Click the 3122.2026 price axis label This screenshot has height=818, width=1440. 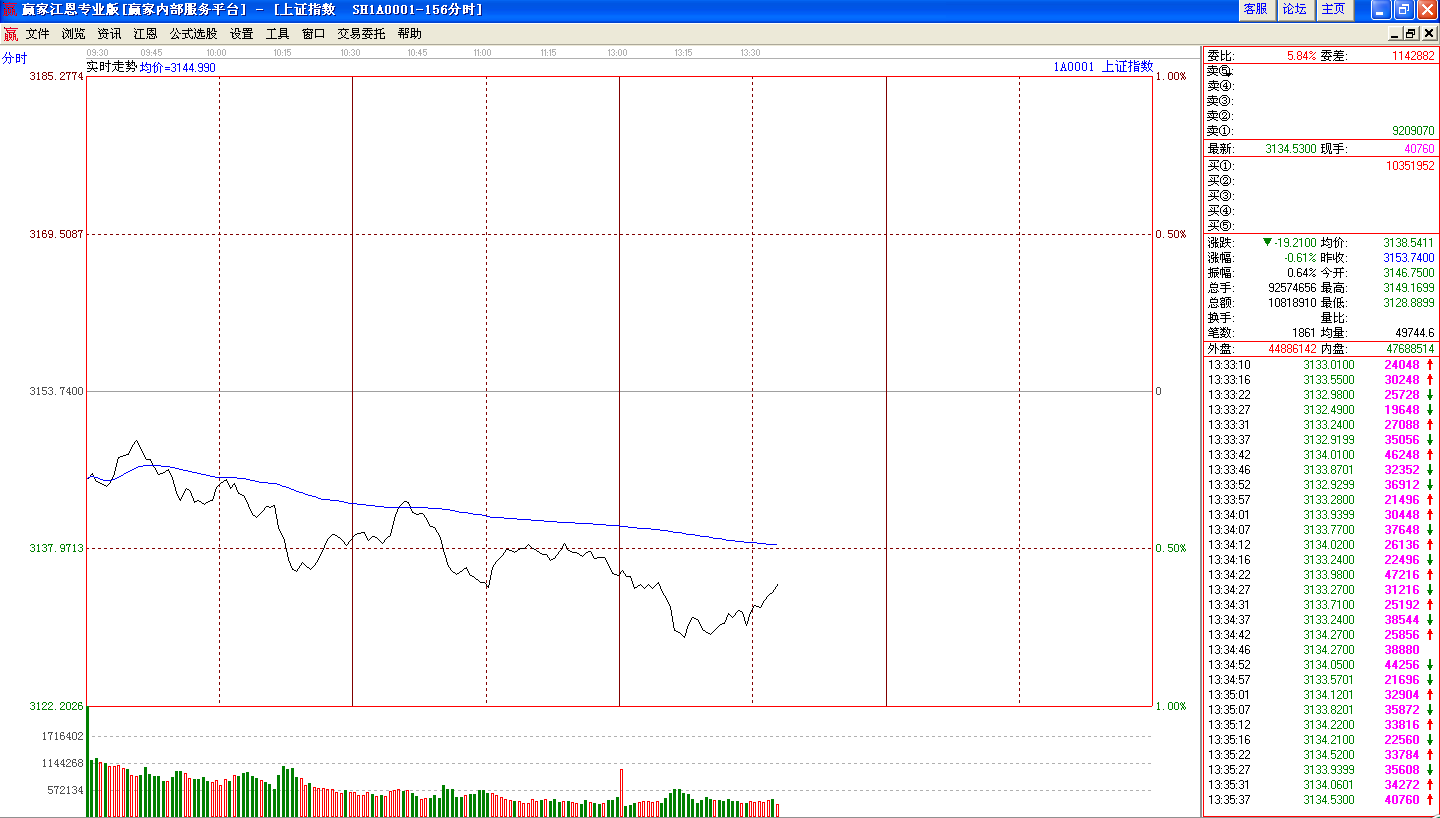pyautogui.click(x=57, y=706)
